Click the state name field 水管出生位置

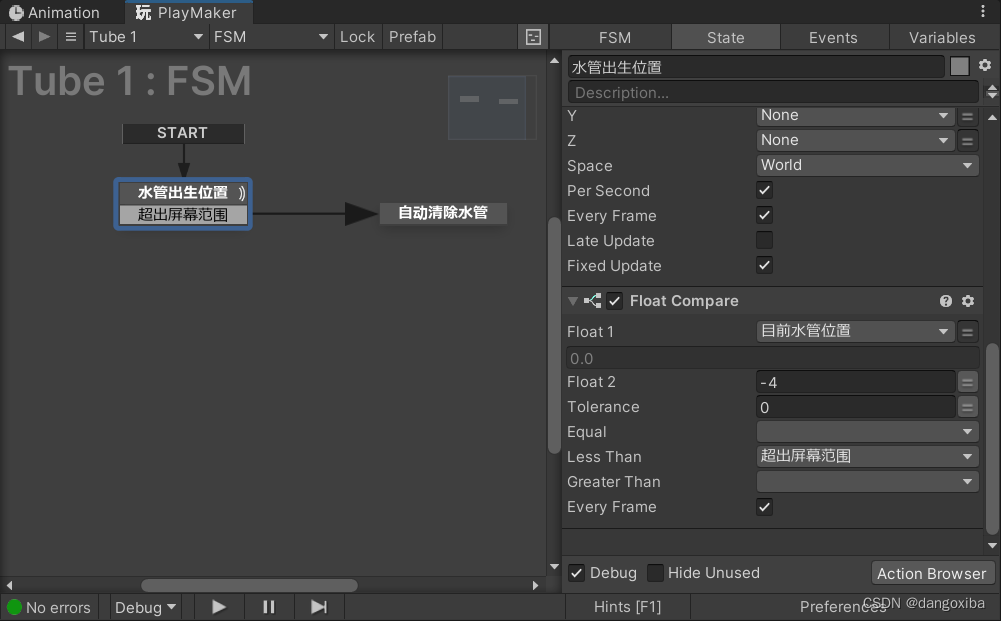(x=756, y=67)
